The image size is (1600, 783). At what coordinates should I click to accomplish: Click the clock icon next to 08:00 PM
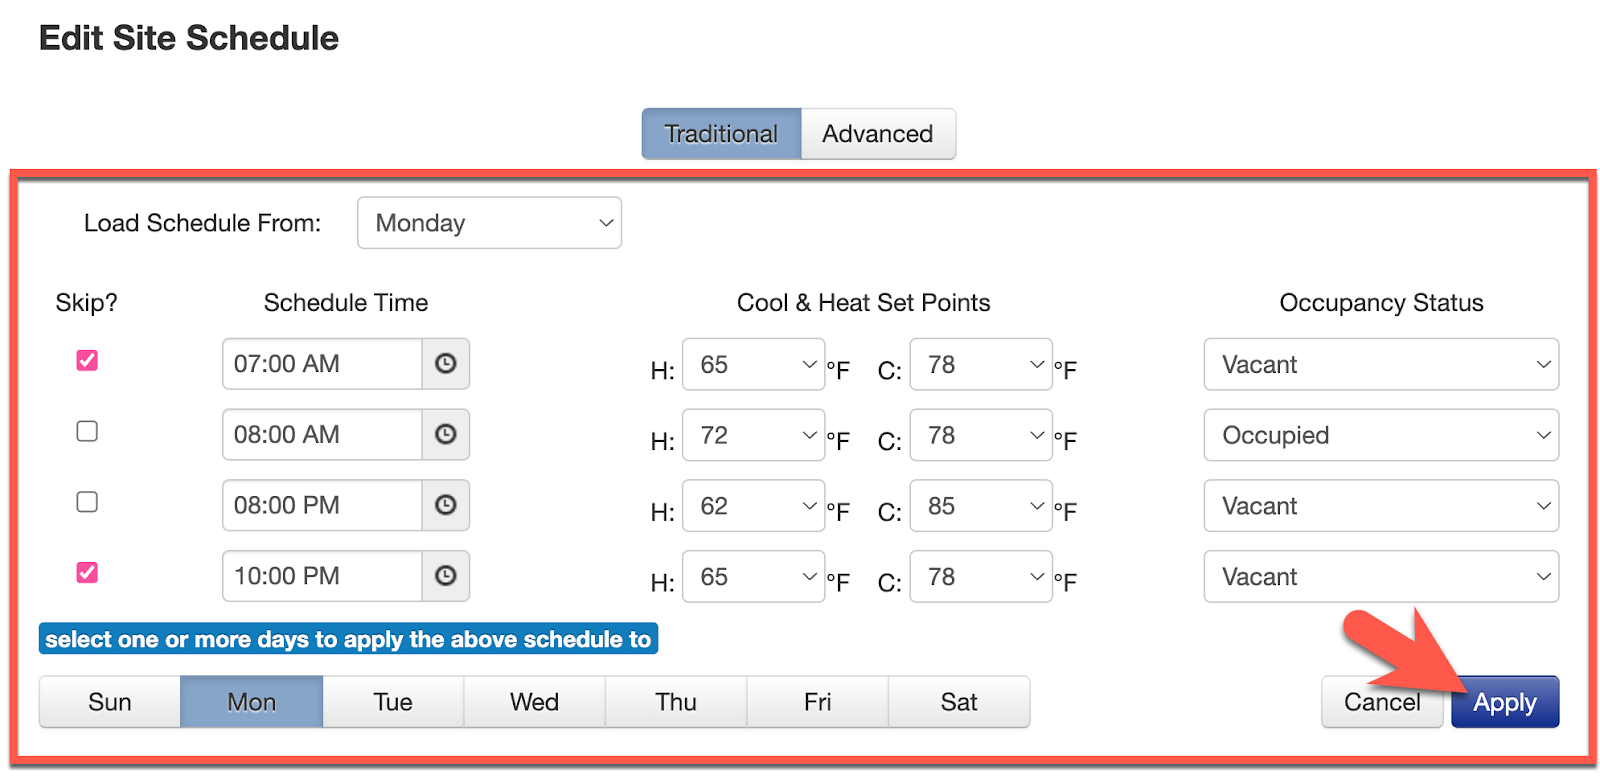click(x=445, y=506)
